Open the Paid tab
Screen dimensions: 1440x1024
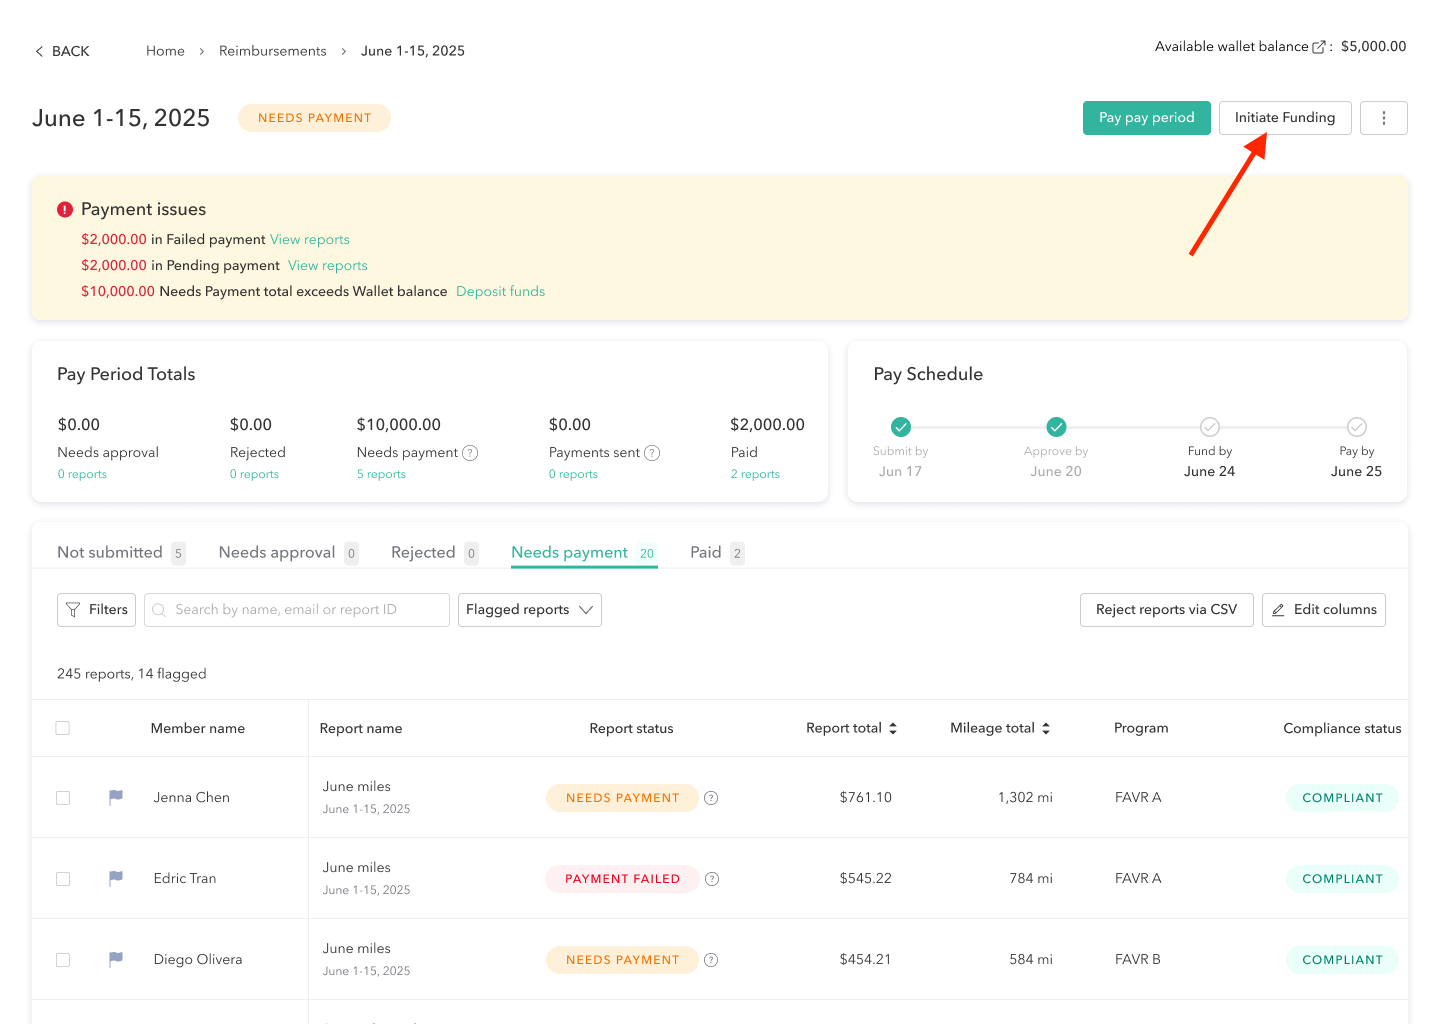click(x=706, y=553)
